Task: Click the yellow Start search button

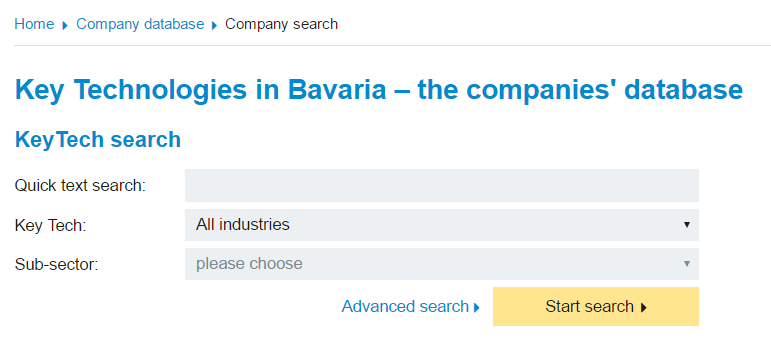Action: point(595,306)
